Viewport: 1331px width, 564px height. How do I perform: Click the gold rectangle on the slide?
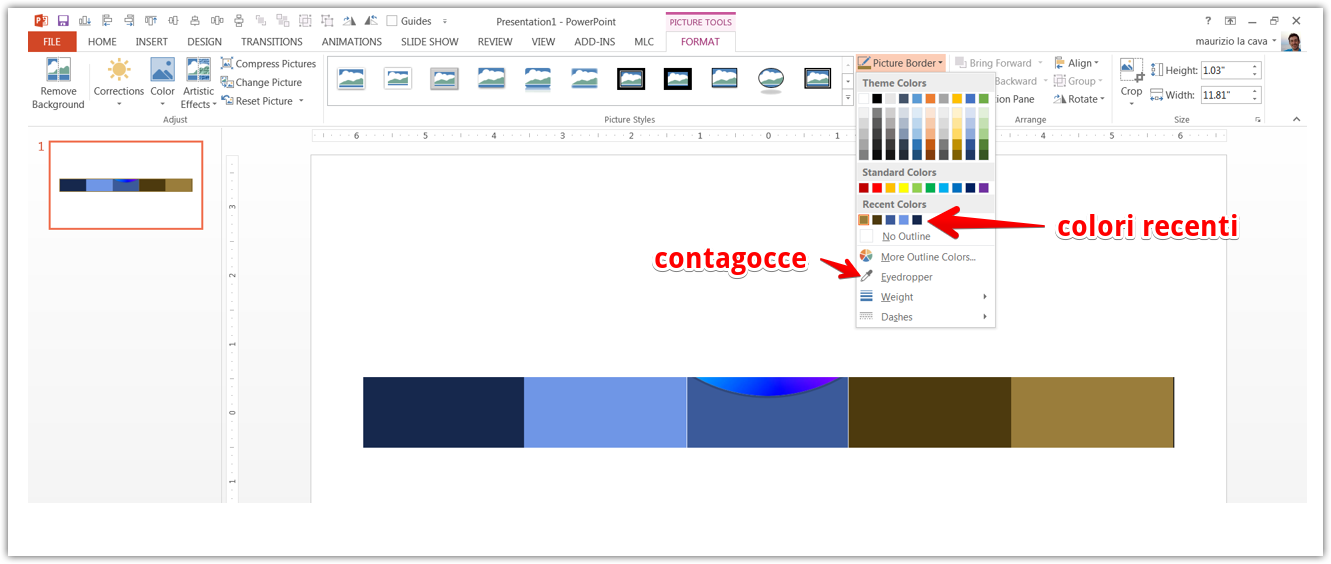point(1092,412)
